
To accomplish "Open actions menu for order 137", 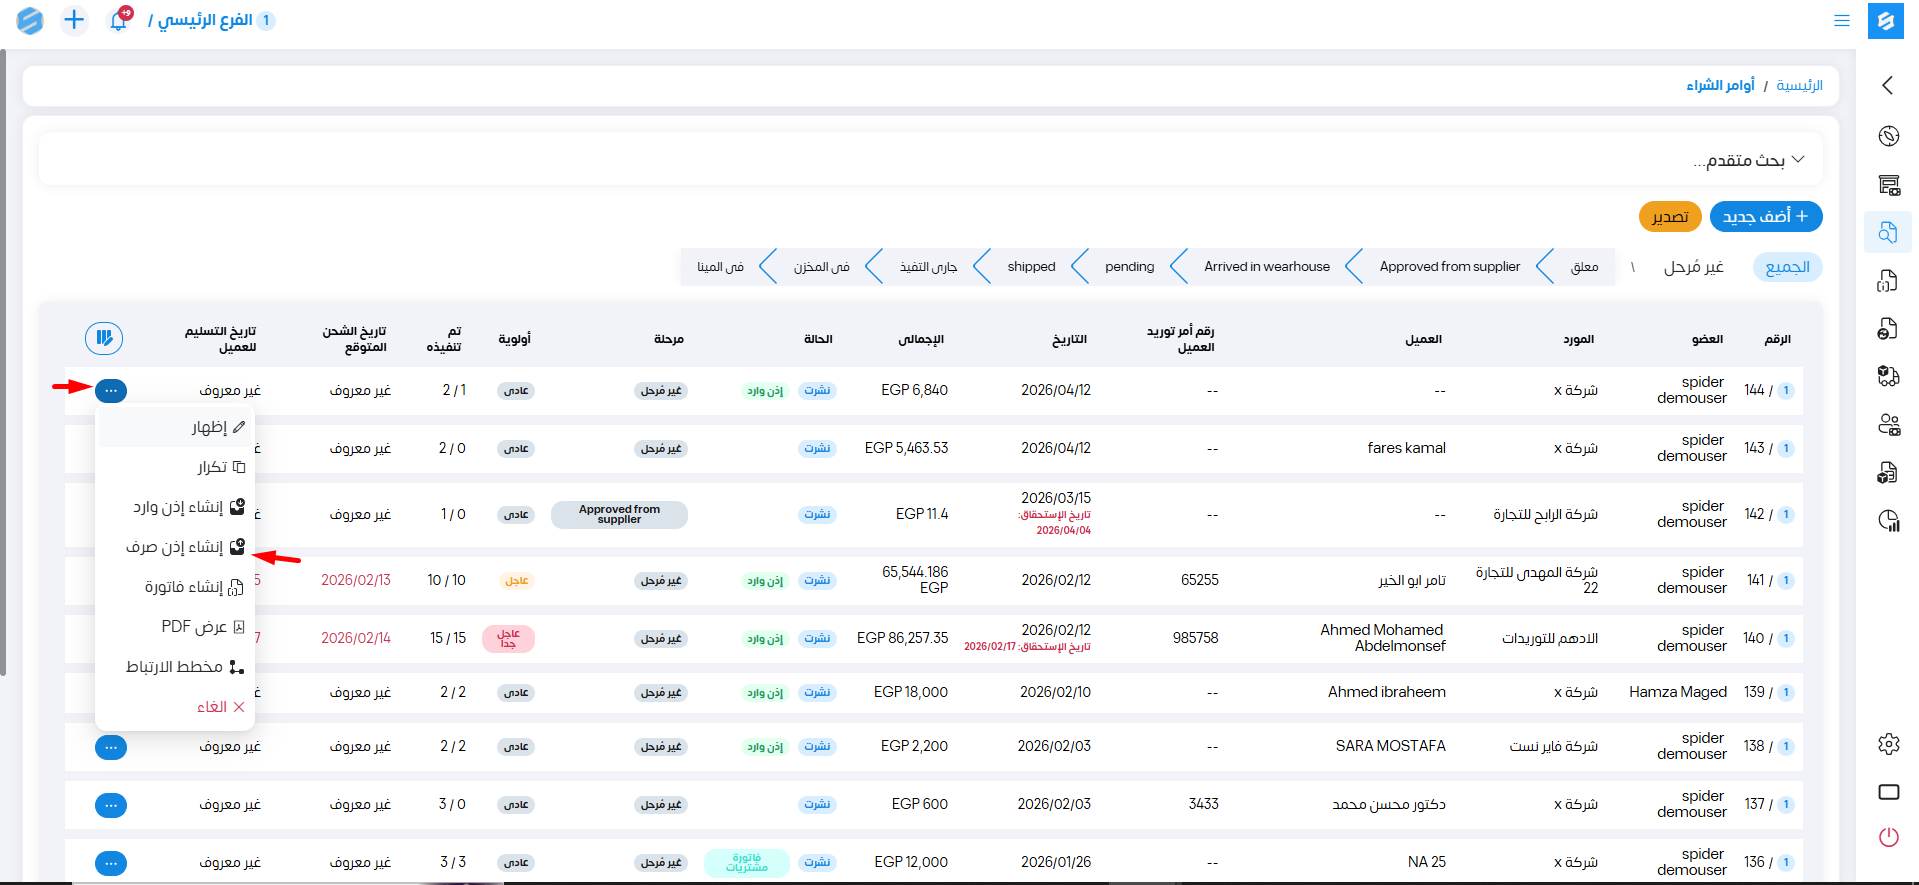I will pos(111,805).
